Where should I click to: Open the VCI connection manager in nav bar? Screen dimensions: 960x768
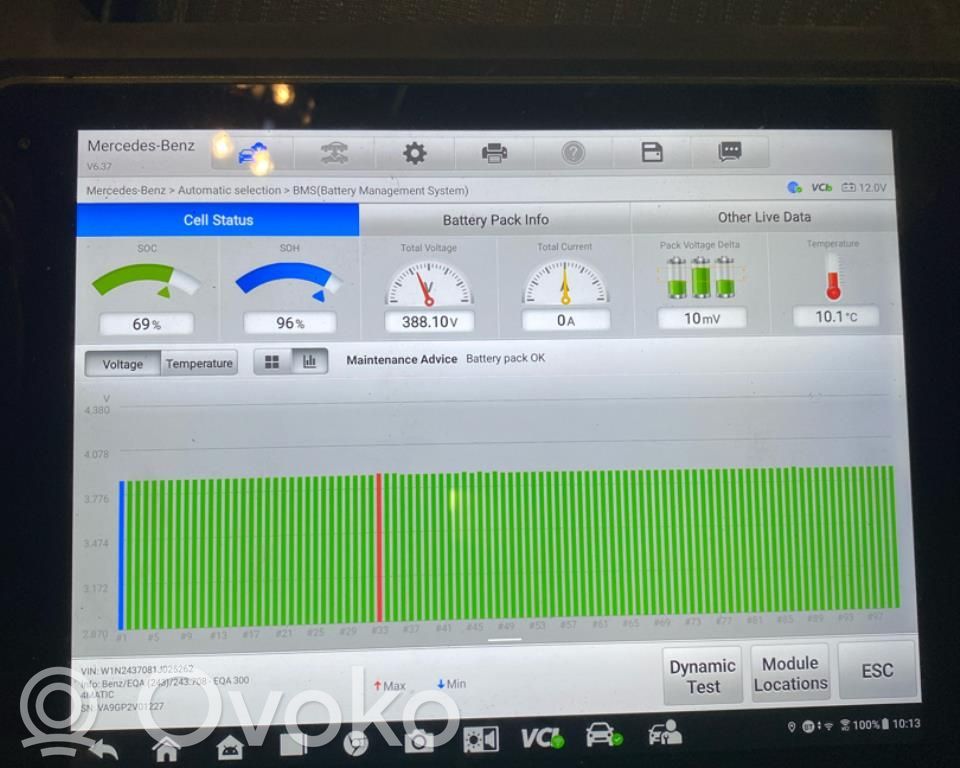point(542,738)
